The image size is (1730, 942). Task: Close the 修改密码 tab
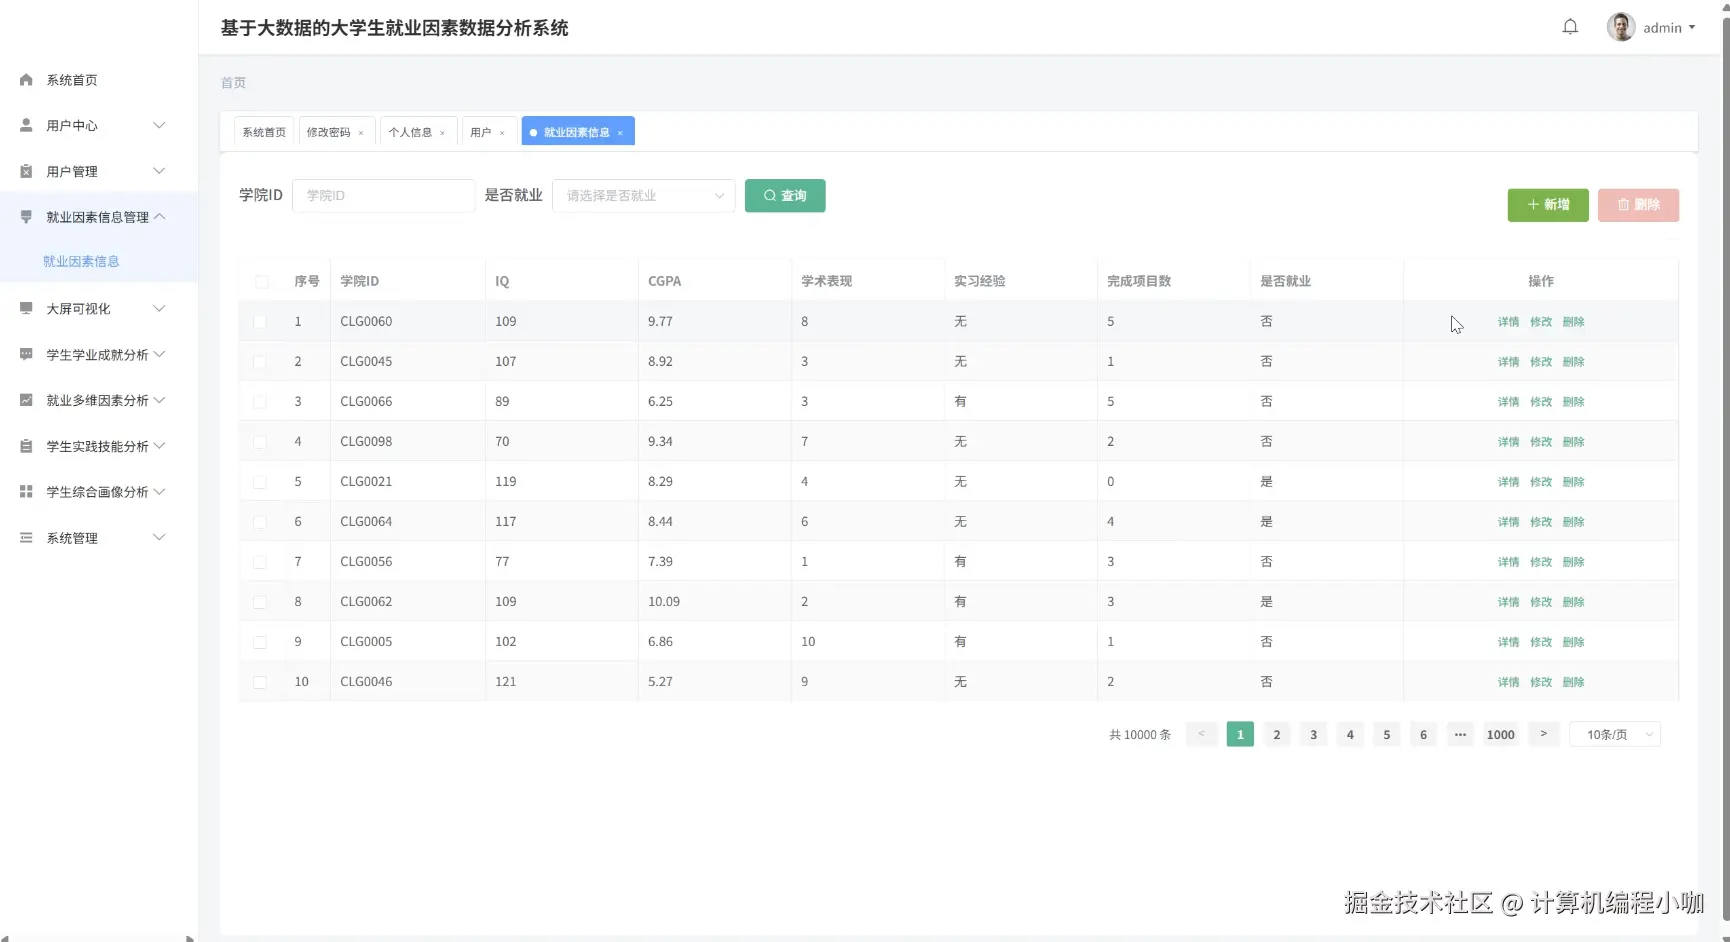coord(361,133)
